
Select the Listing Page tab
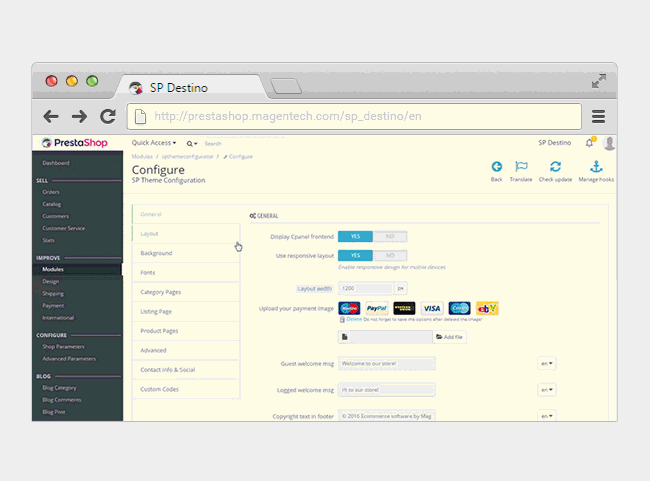click(186, 311)
